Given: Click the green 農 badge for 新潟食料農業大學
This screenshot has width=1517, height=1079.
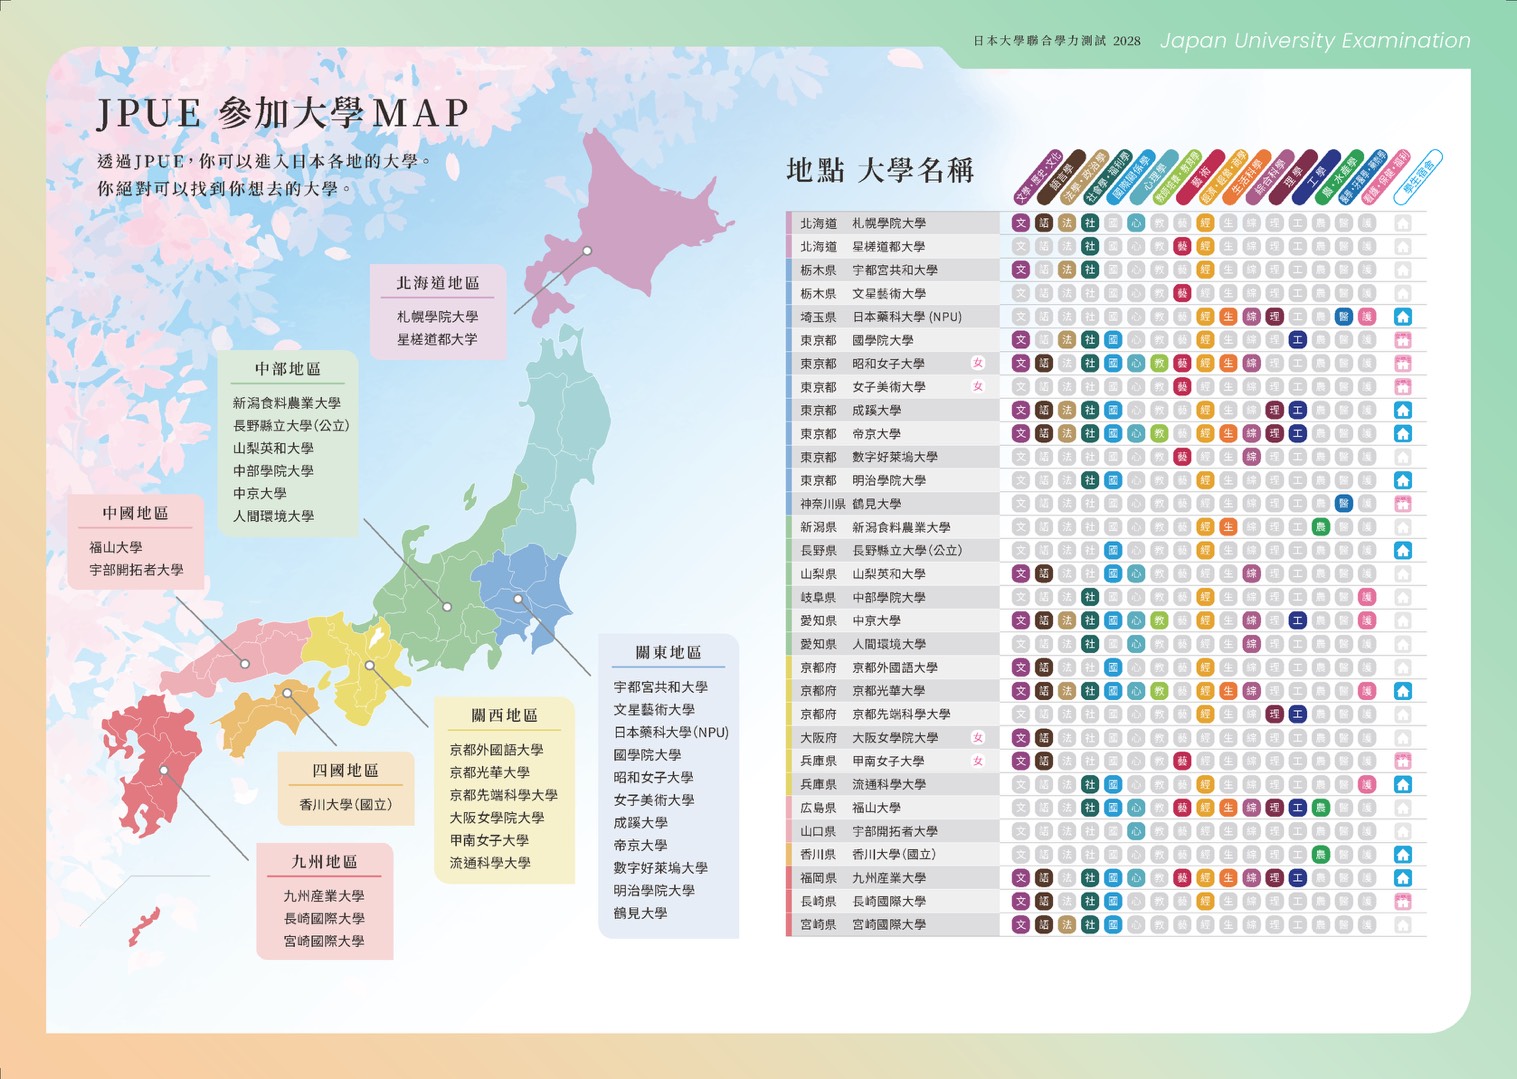Looking at the screenshot, I should click(x=1320, y=527).
